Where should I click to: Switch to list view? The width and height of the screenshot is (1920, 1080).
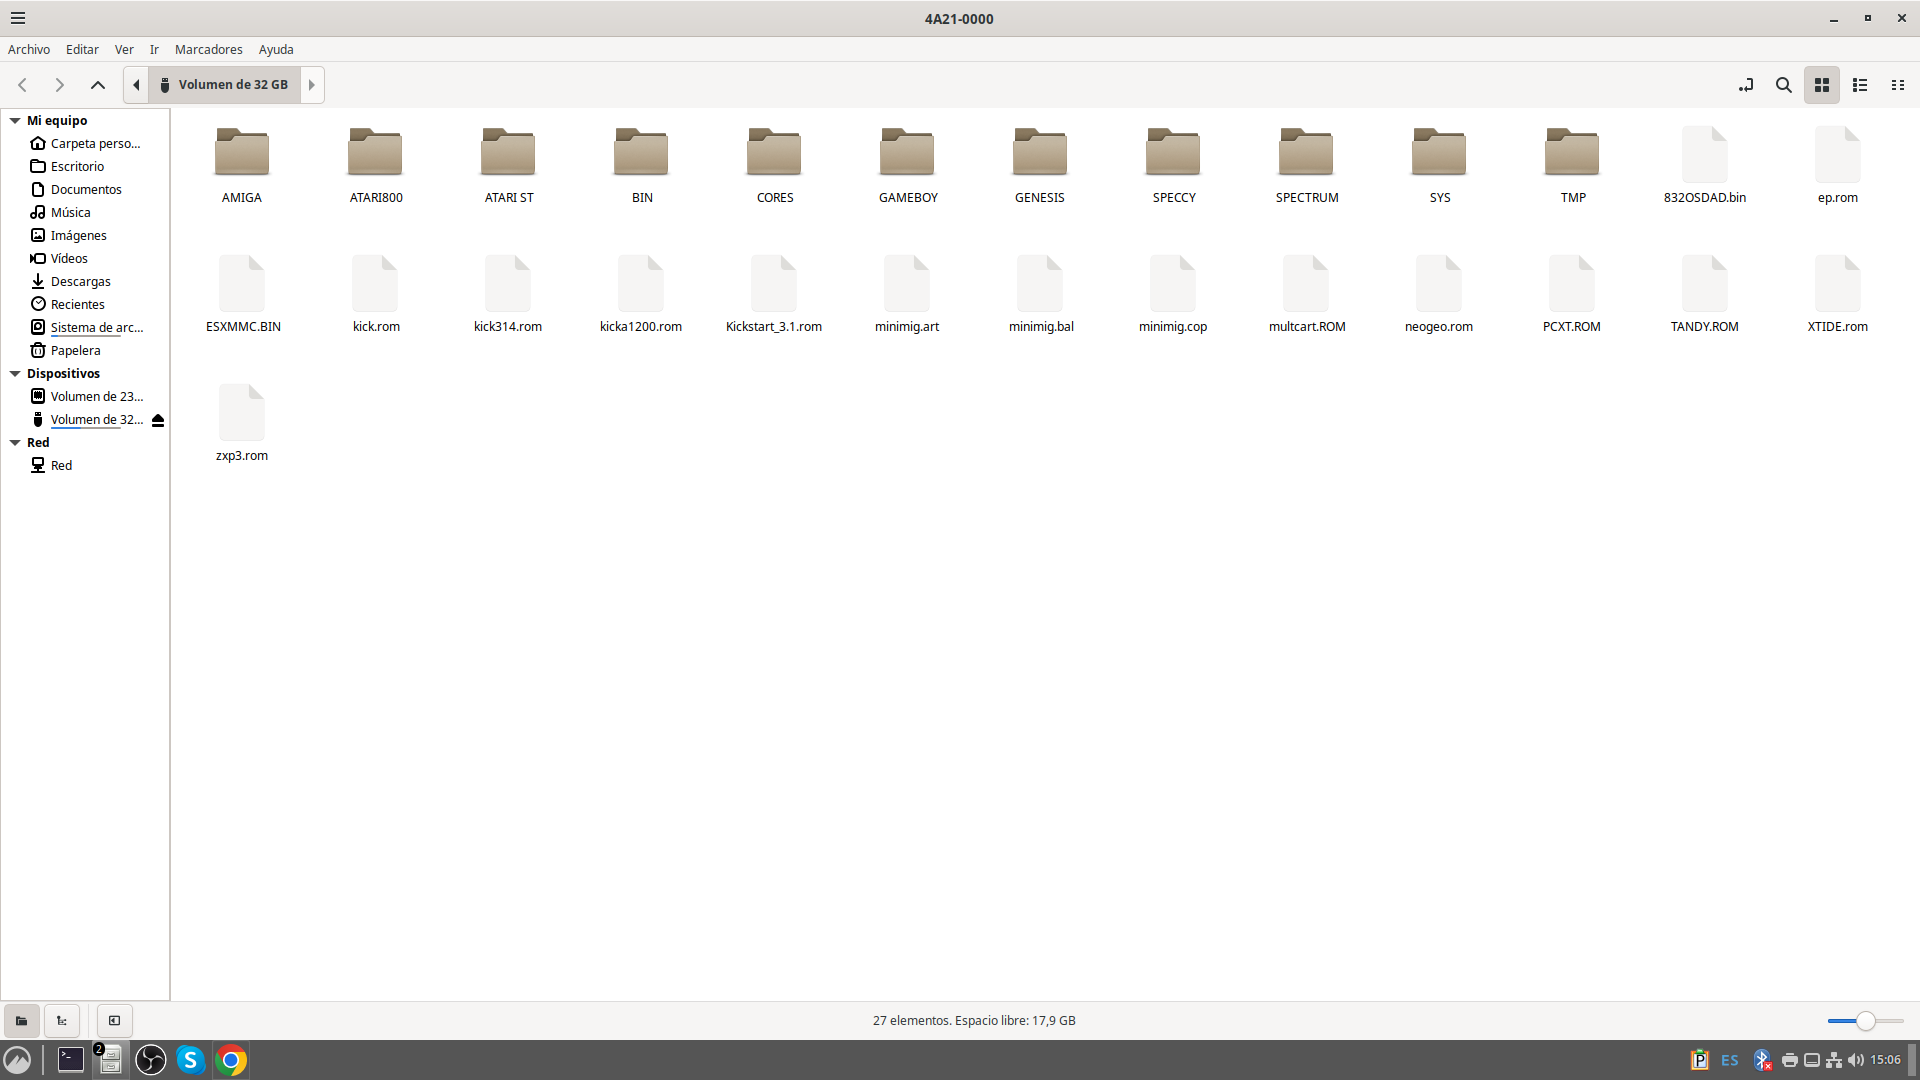pos(1860,85)
